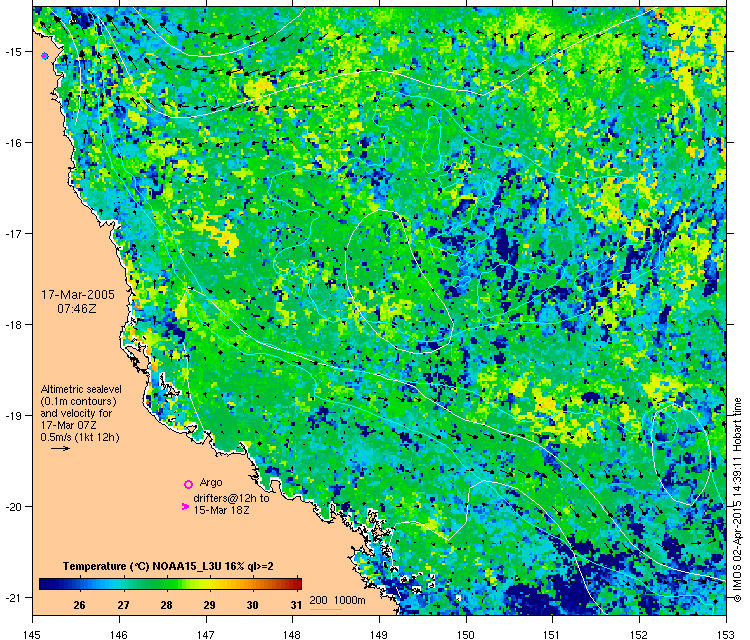
Task: Click the text 'and velocity for'
Action: [76, 413]
